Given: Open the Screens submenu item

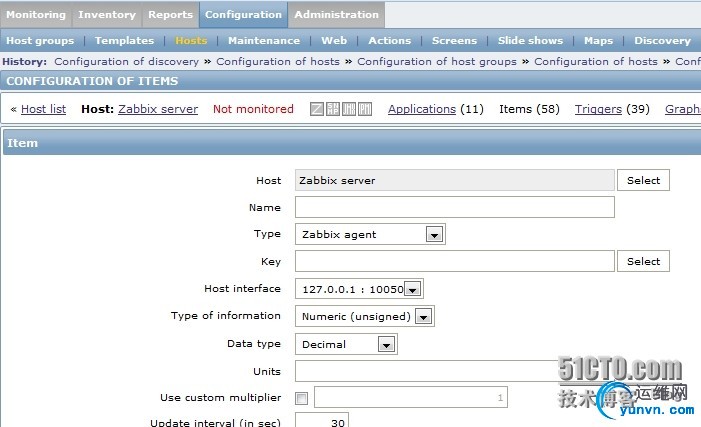Looking at the screenshot, I should pos(454,41).
